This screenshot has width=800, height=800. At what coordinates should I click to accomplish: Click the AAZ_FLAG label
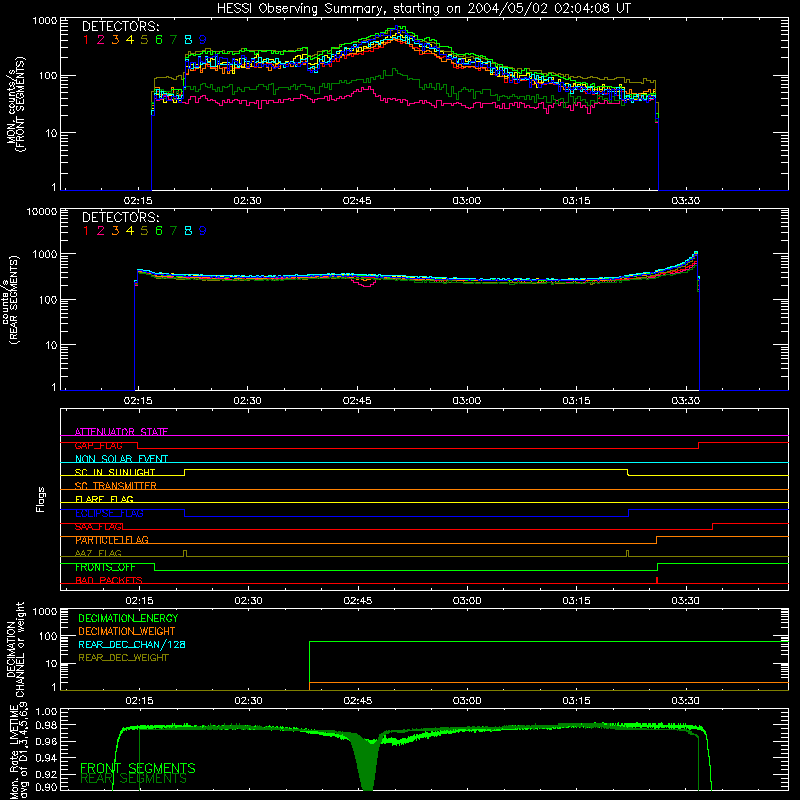98,553
